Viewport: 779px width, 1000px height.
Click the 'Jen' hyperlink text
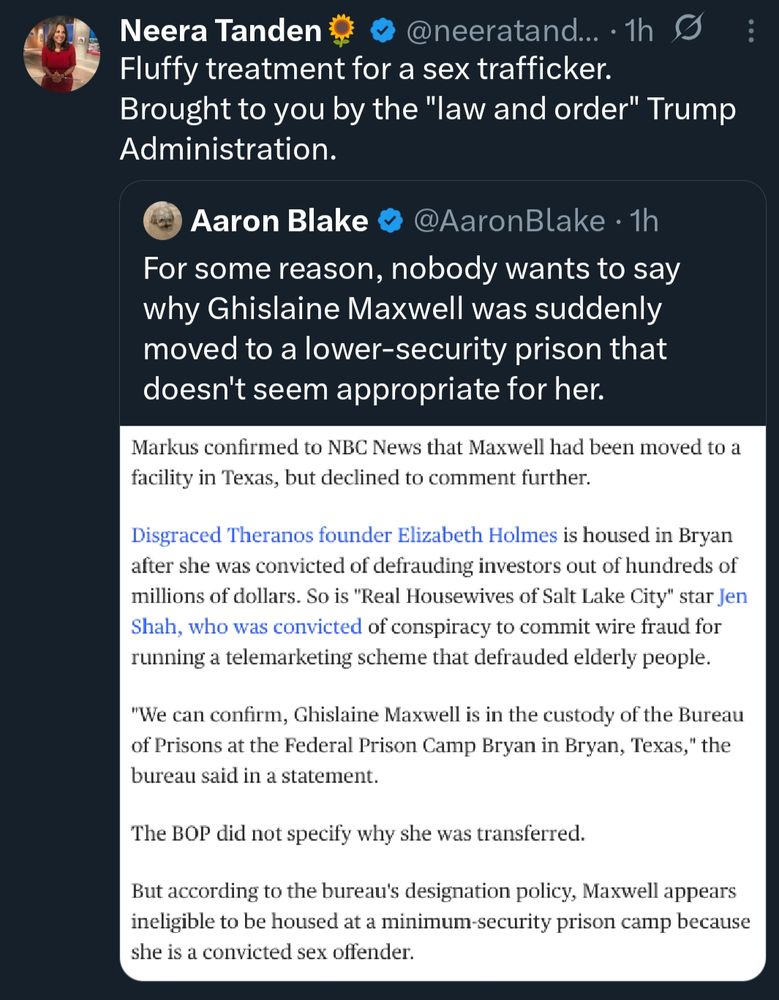coord(732,596)
